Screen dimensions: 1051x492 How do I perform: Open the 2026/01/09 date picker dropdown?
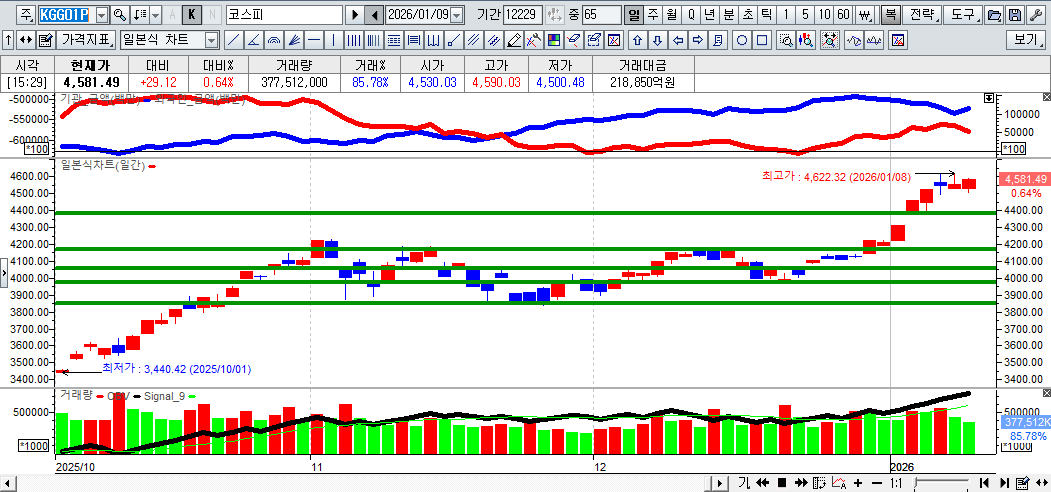point(457,15)
